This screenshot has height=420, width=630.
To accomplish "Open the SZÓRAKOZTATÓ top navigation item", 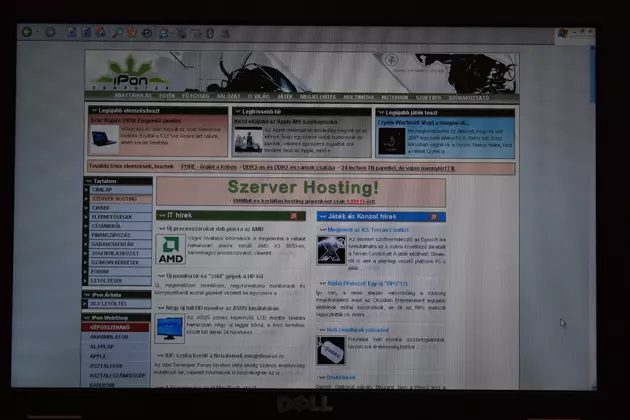I will 469,98.
